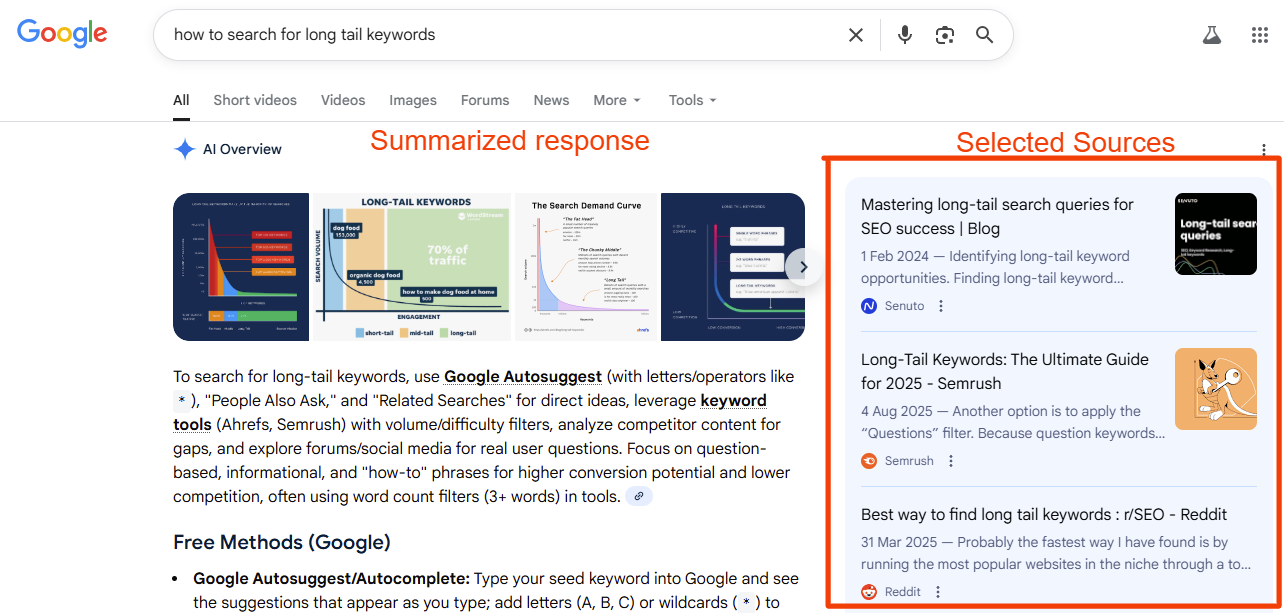The image size is (1284, 613).
Task: Click the Reddit favicon on the source card
Action: [x=868, y=591]
